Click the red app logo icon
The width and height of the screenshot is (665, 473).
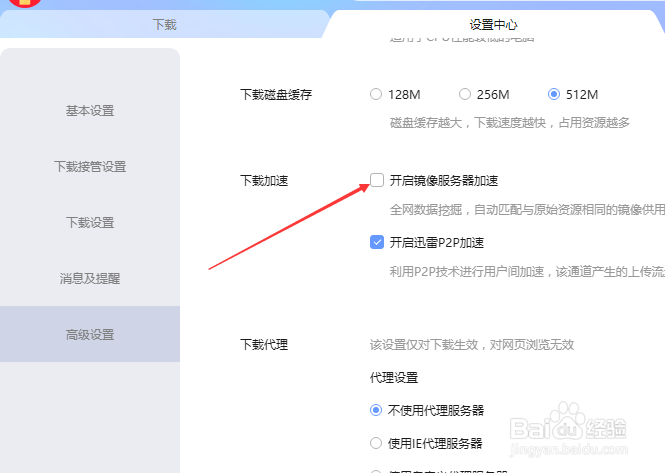tap(25, 3)
